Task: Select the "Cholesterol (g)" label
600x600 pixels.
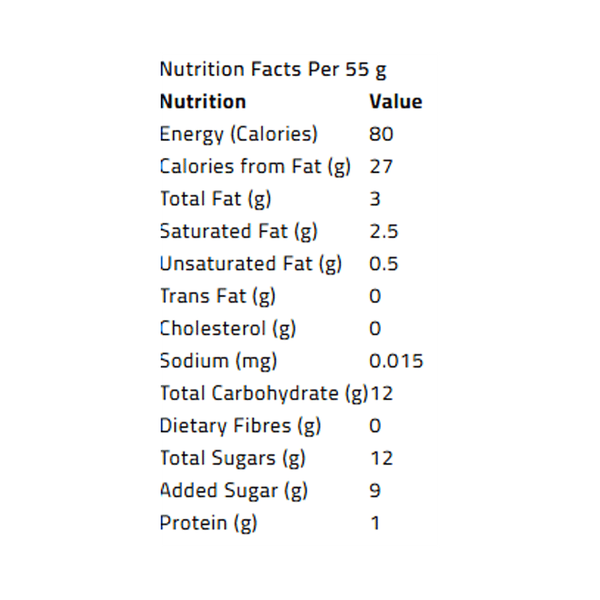Action: click(x=227, y=328)
